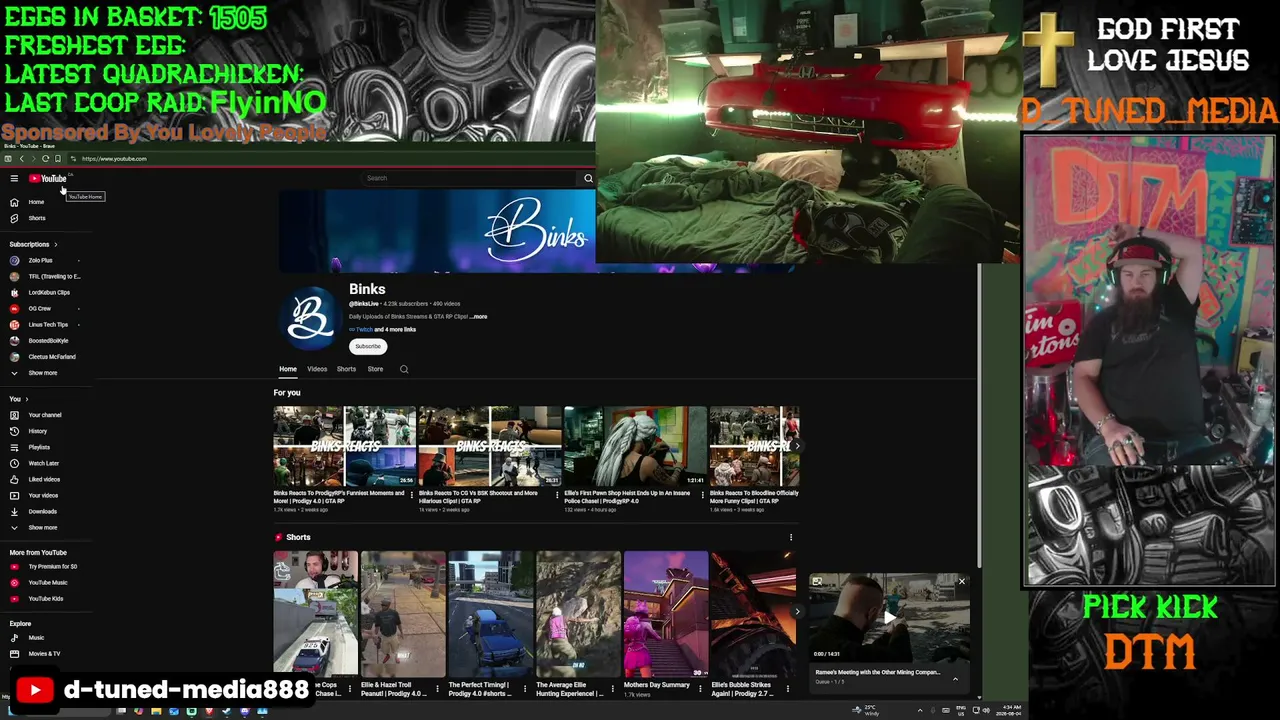Open the Ellie's First Pawn Shop Heist thumbnail
1280x720 pixels.
pyautogui.click(x=635, y=446)
